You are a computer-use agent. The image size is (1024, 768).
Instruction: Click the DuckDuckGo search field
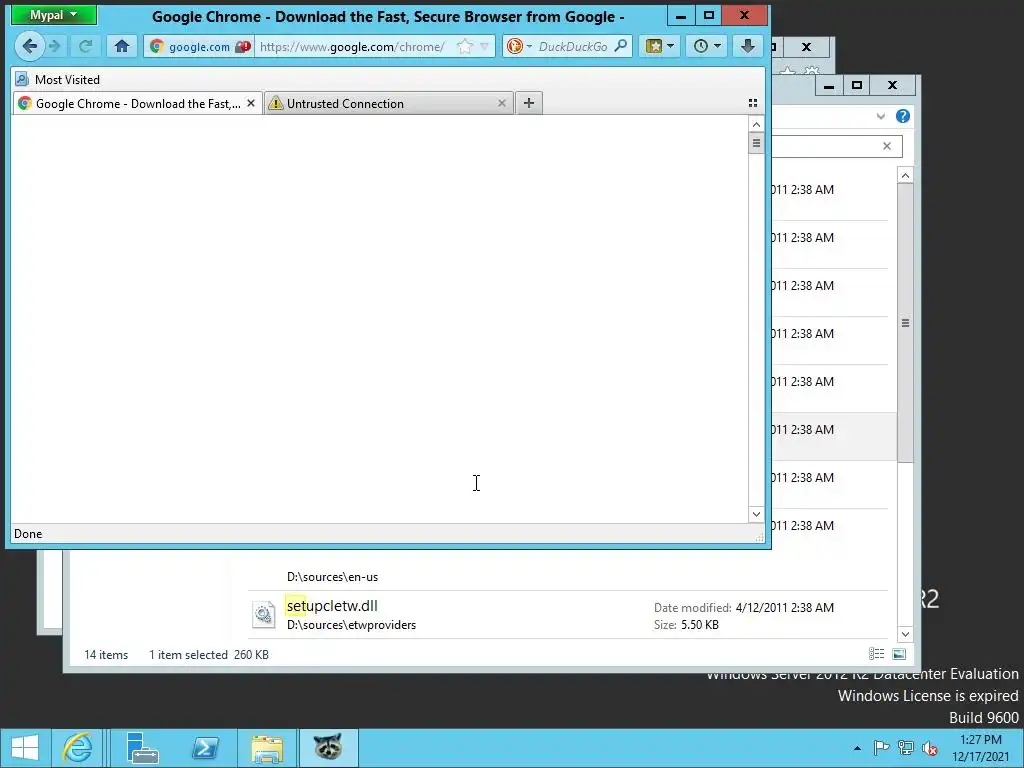(x=573, y=46)
